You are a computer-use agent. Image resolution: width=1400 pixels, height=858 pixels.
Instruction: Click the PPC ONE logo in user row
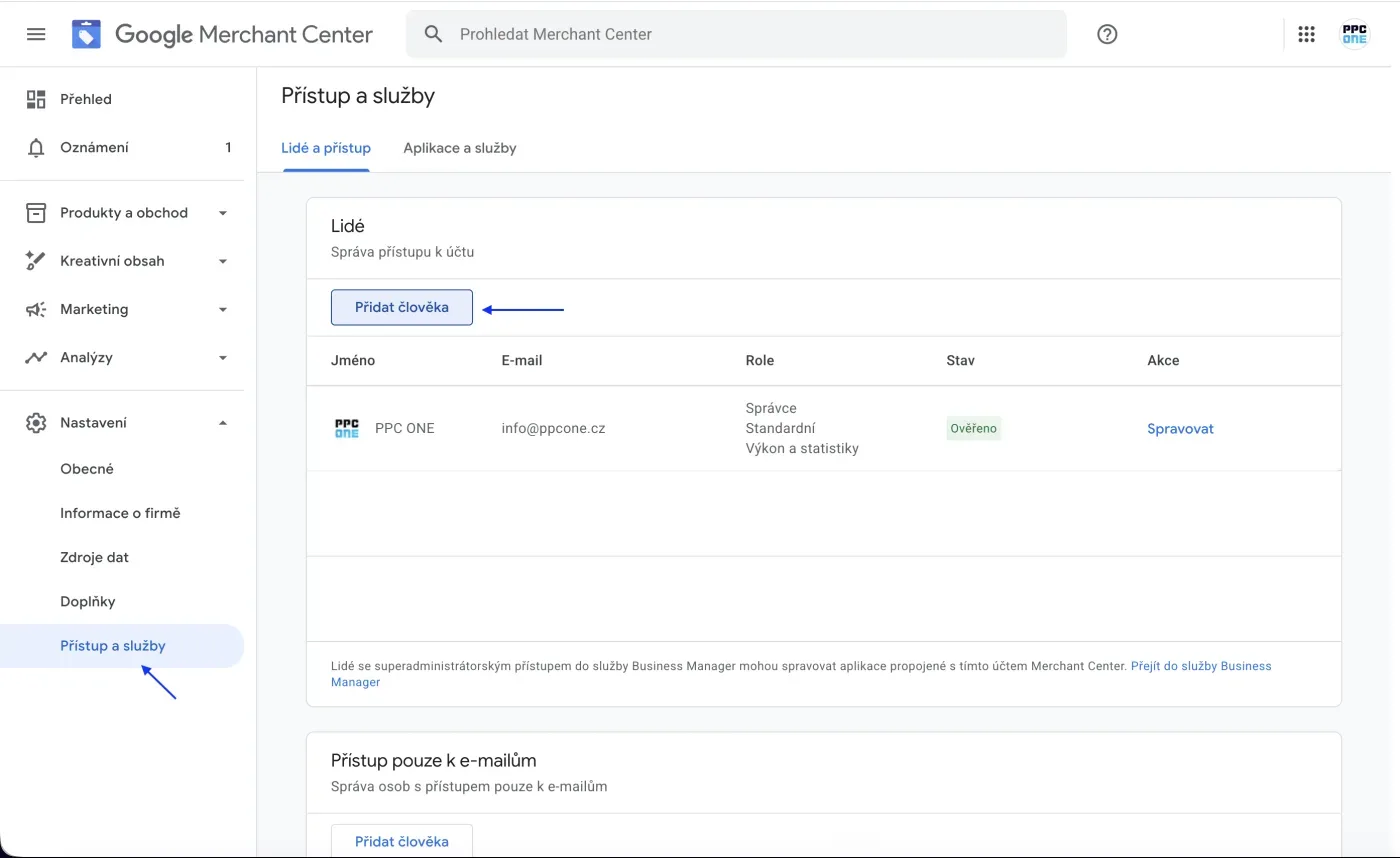click(x=346, y=428)
